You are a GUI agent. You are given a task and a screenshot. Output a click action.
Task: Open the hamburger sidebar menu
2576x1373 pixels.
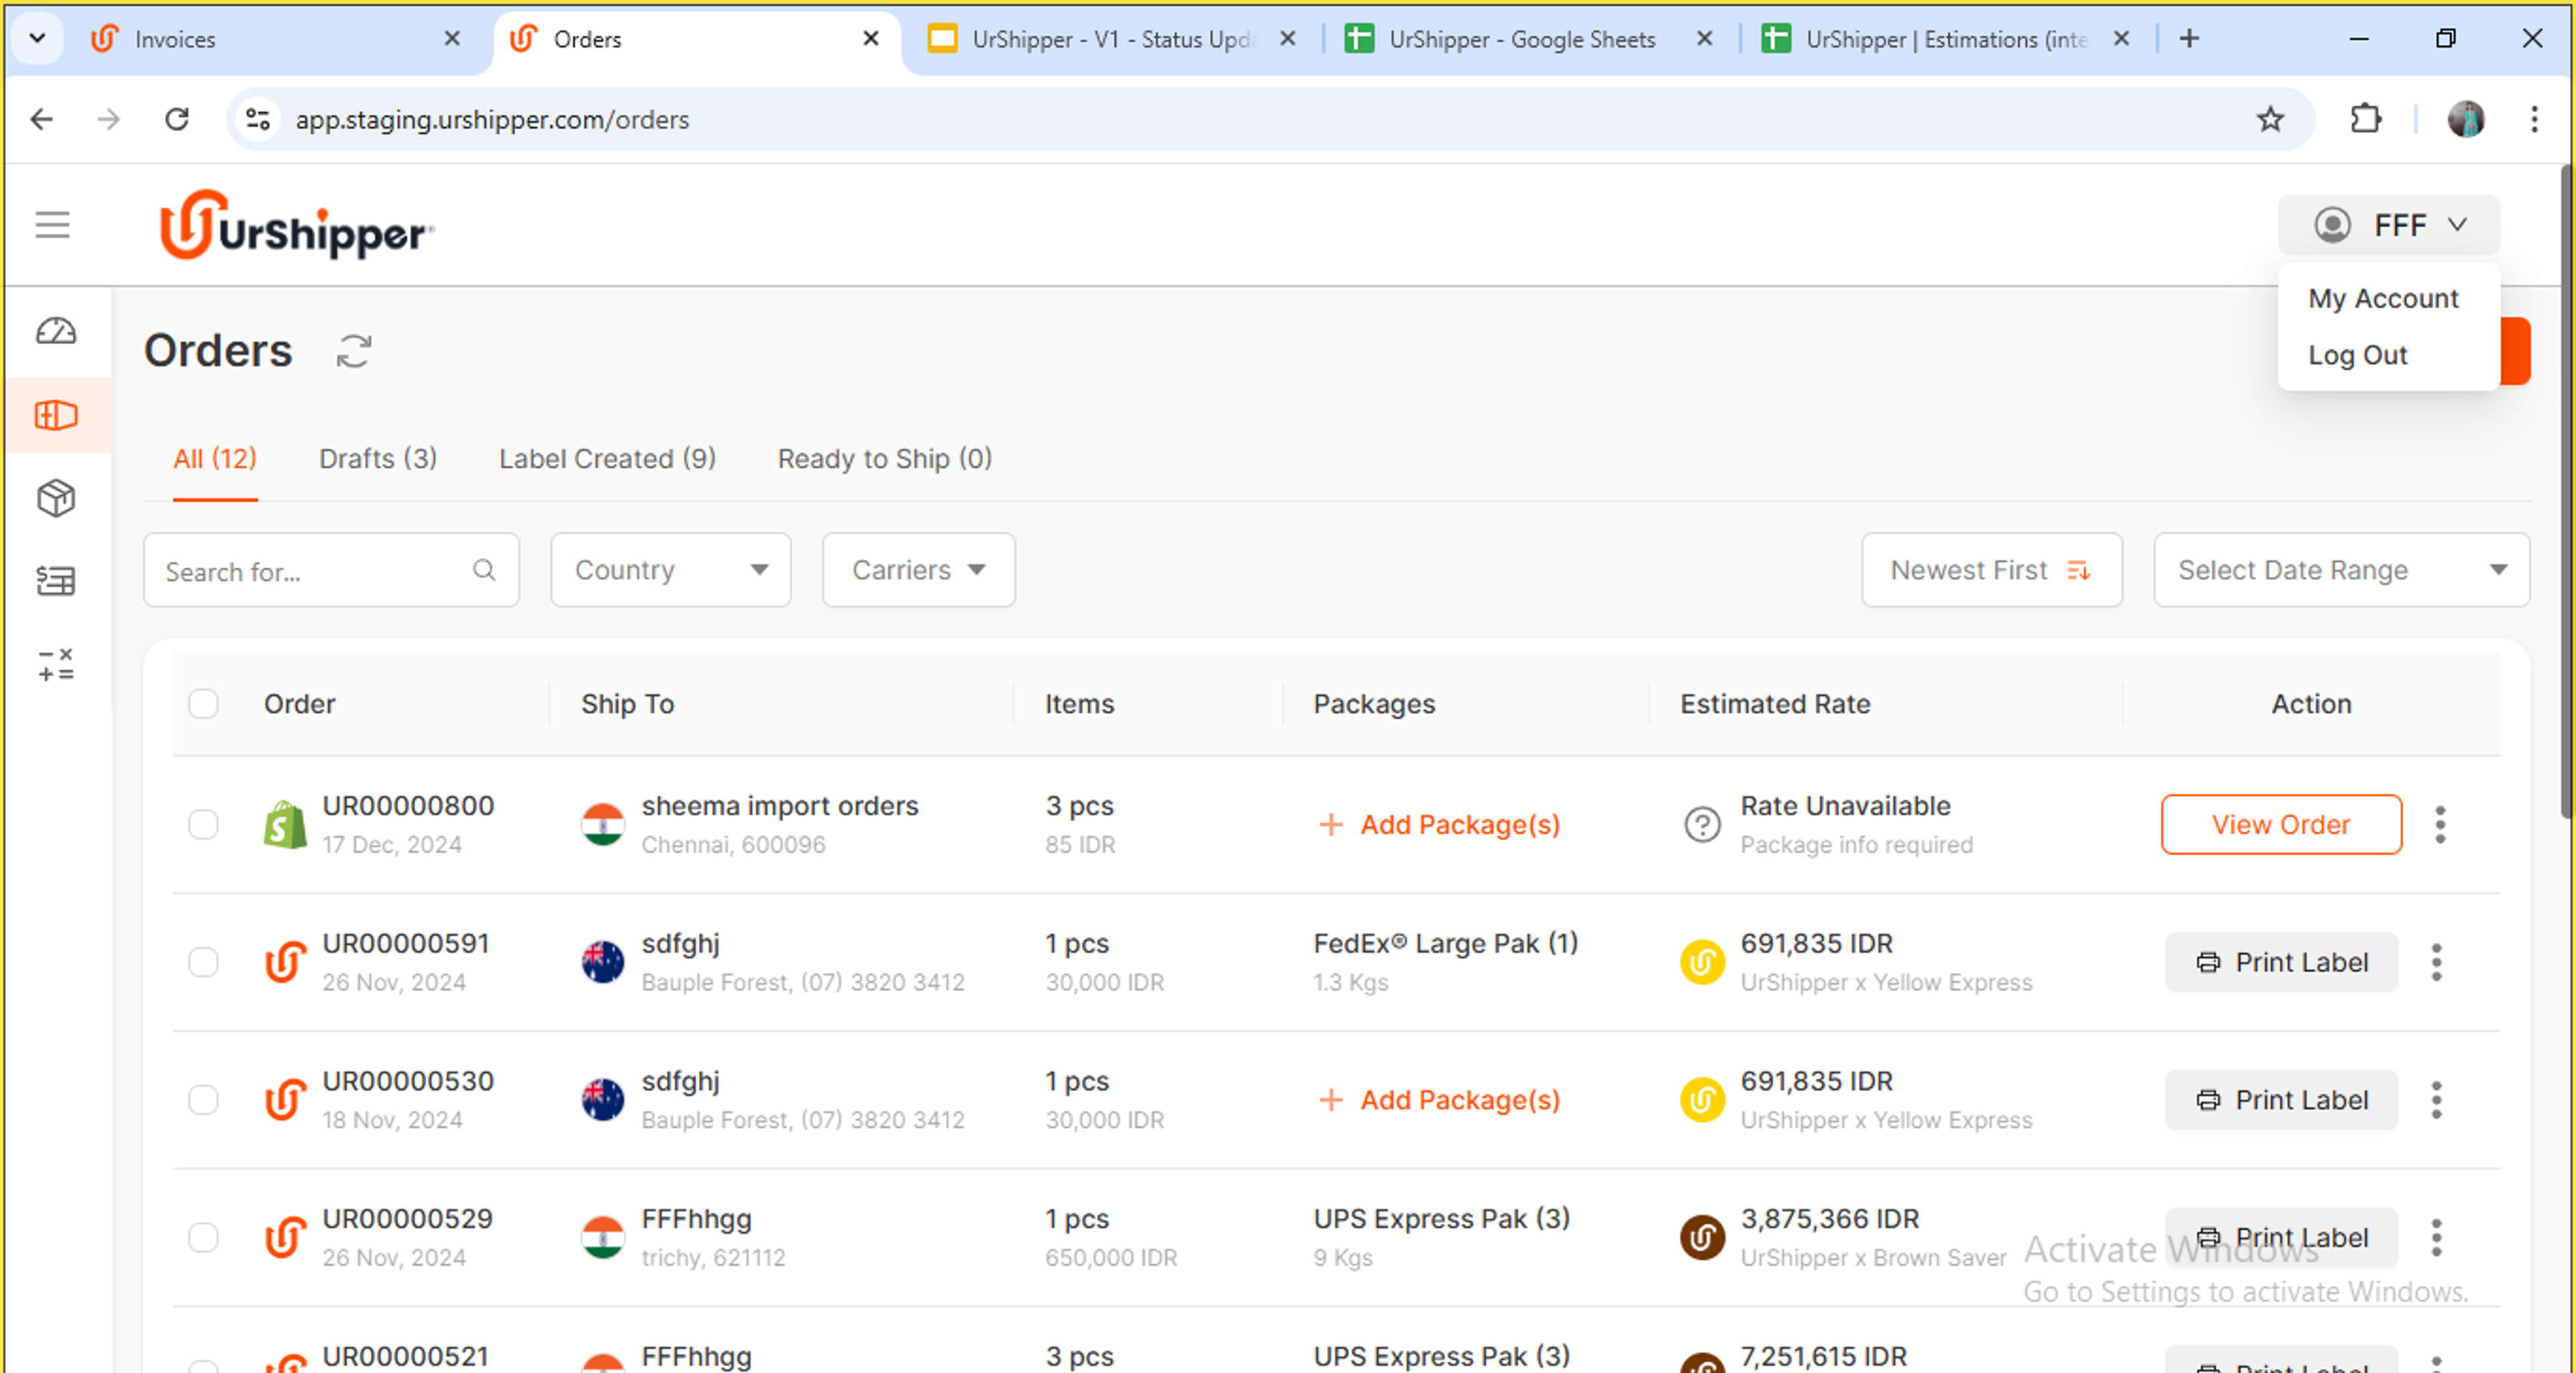[x=52, y=224]
